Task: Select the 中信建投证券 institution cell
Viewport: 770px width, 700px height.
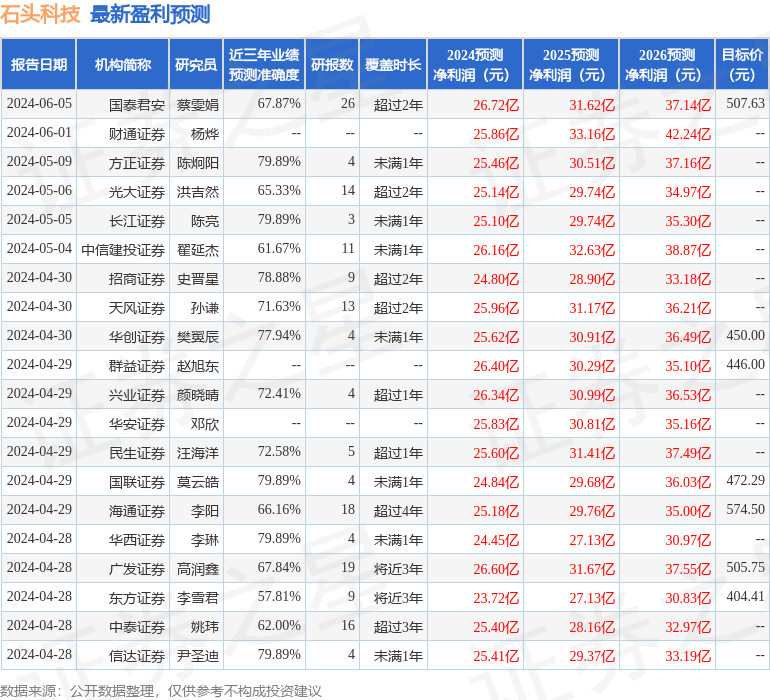Action: (123, 250)
